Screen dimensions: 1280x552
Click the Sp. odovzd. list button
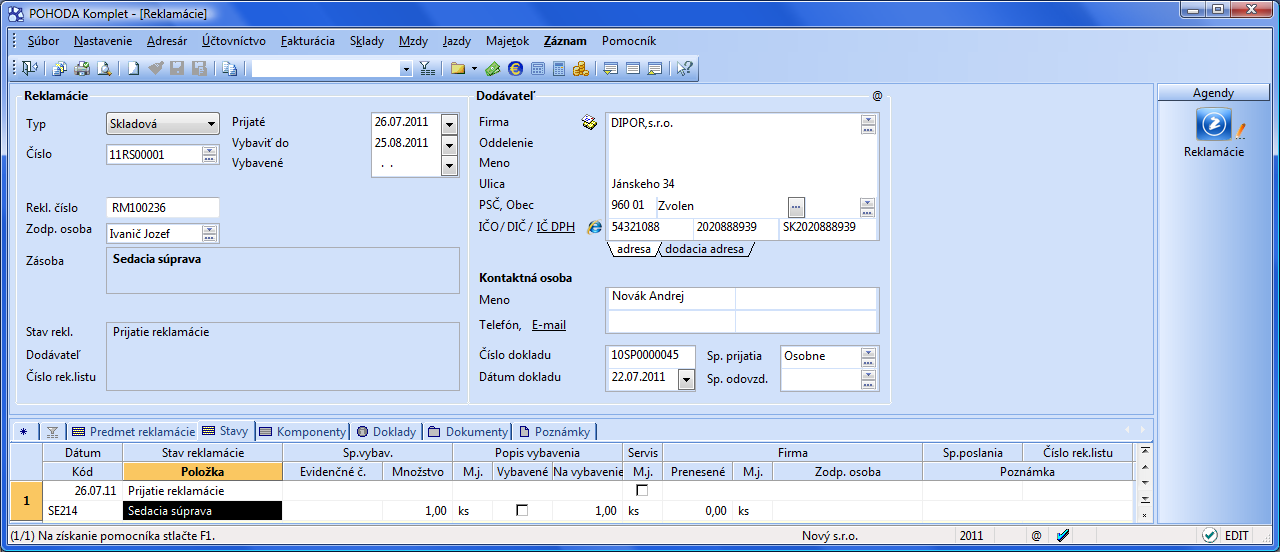coord(868,378)
